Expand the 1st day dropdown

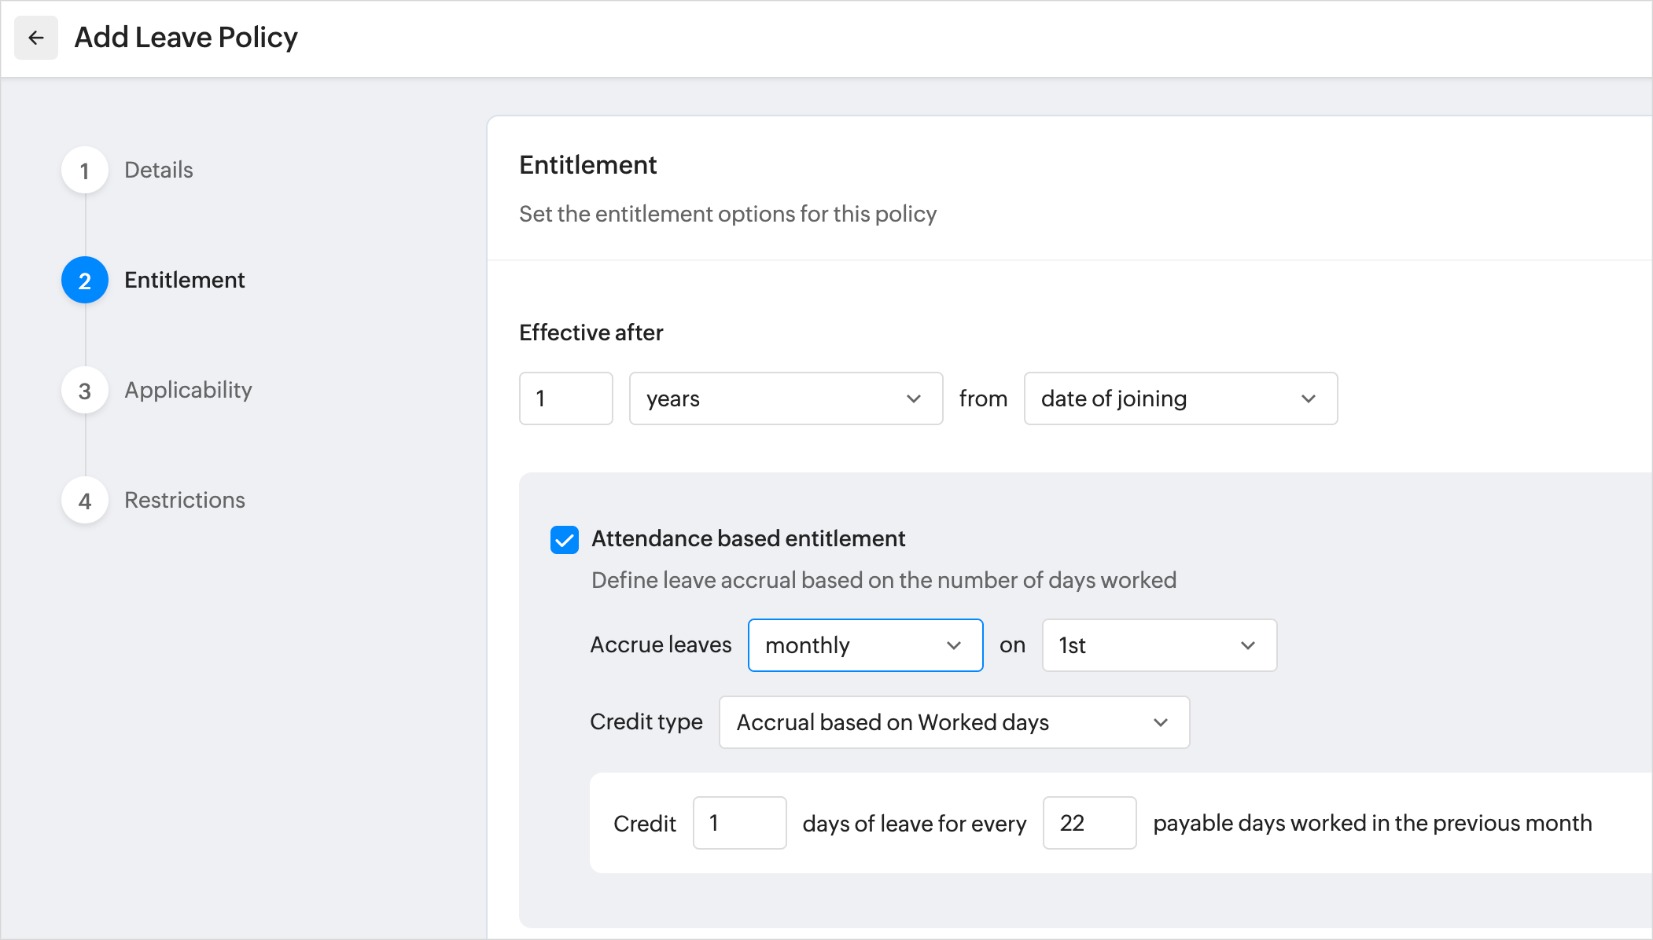tap(1158, 646)
